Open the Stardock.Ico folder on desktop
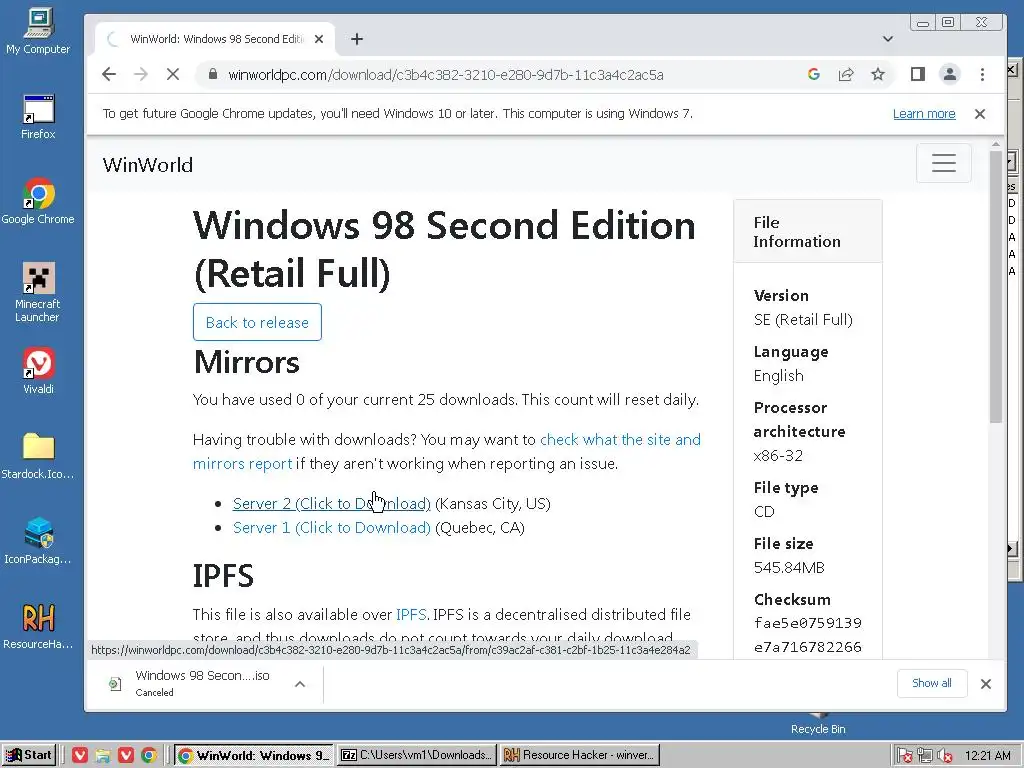 38,456
